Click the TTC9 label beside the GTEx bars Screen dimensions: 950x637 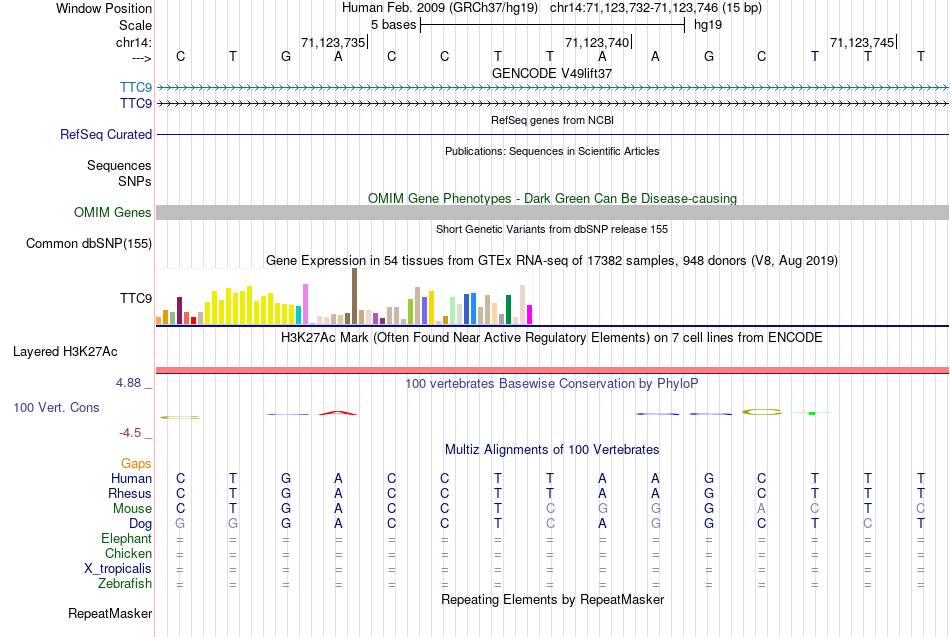tap(136, 298)
